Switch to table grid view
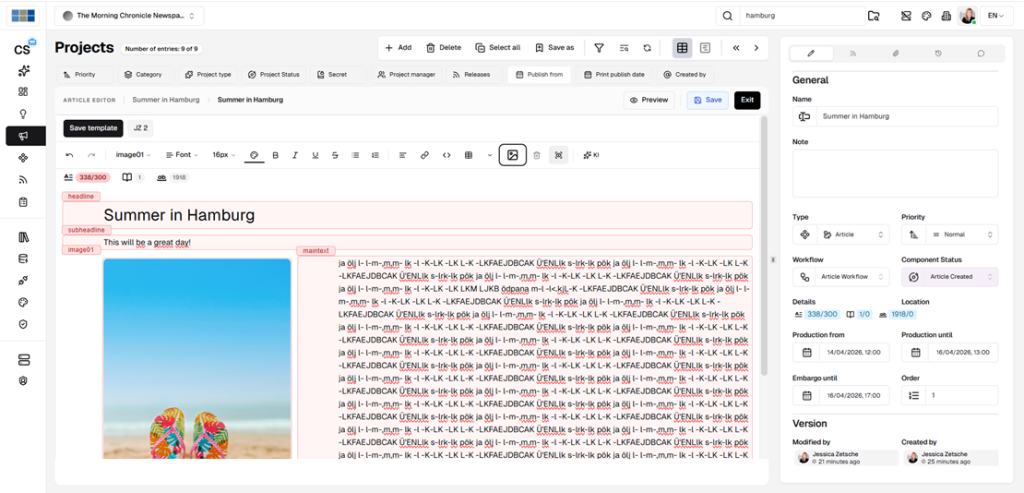The image size is (1024, 493). [x=682, y=47]
